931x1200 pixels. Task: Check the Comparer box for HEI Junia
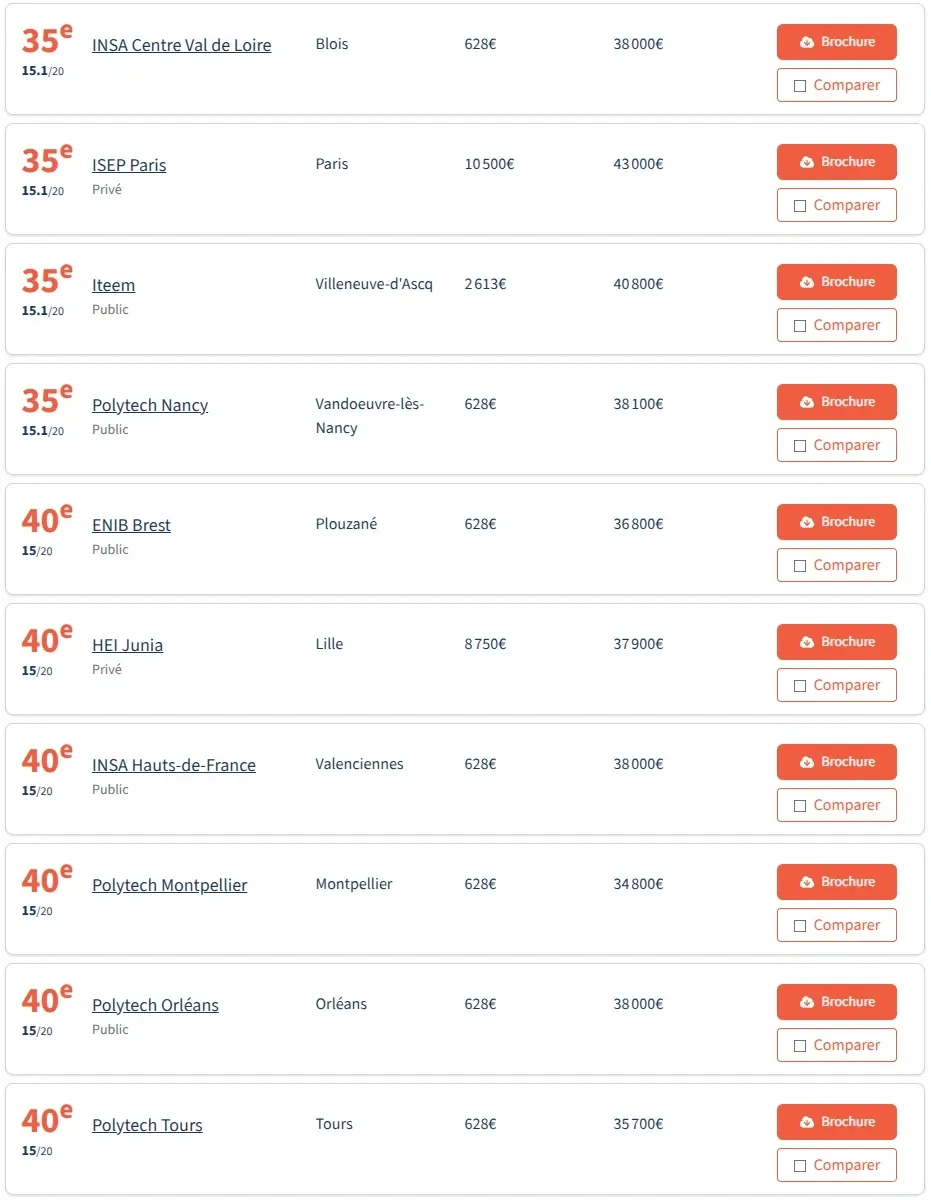[x=800, y=686]
